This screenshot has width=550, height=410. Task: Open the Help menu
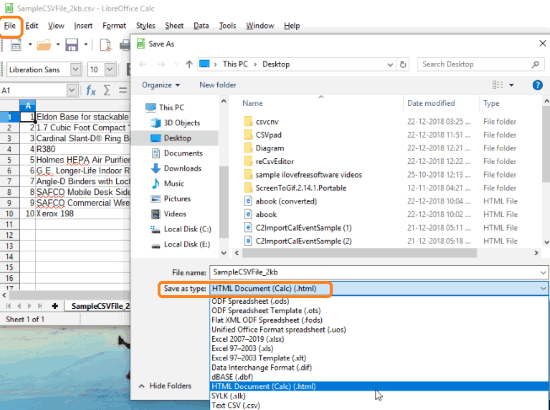click(x=292, y=26)
